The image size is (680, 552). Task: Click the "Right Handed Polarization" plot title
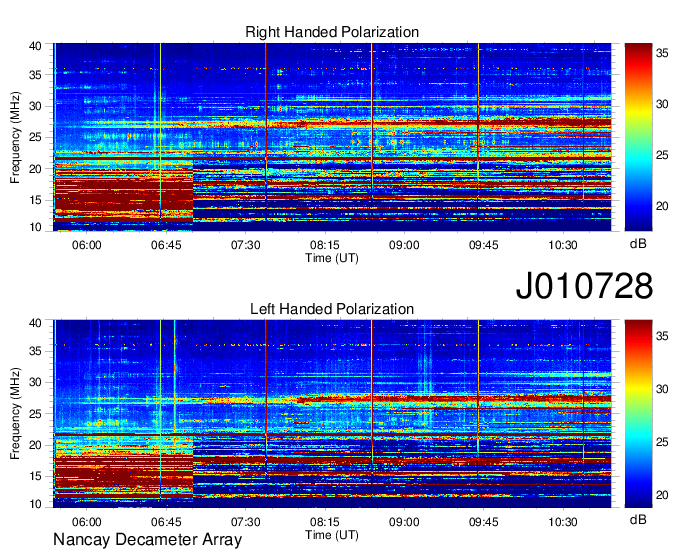click(332, 32)
